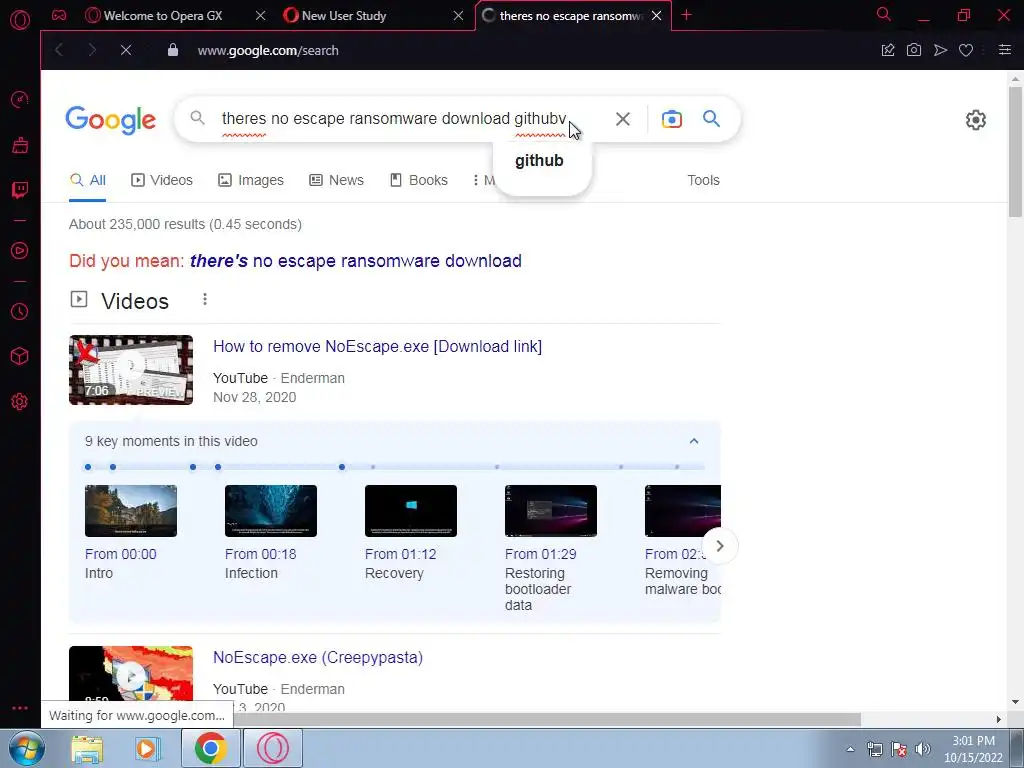Choose the github spelling suggestion

tap(539, 161)
